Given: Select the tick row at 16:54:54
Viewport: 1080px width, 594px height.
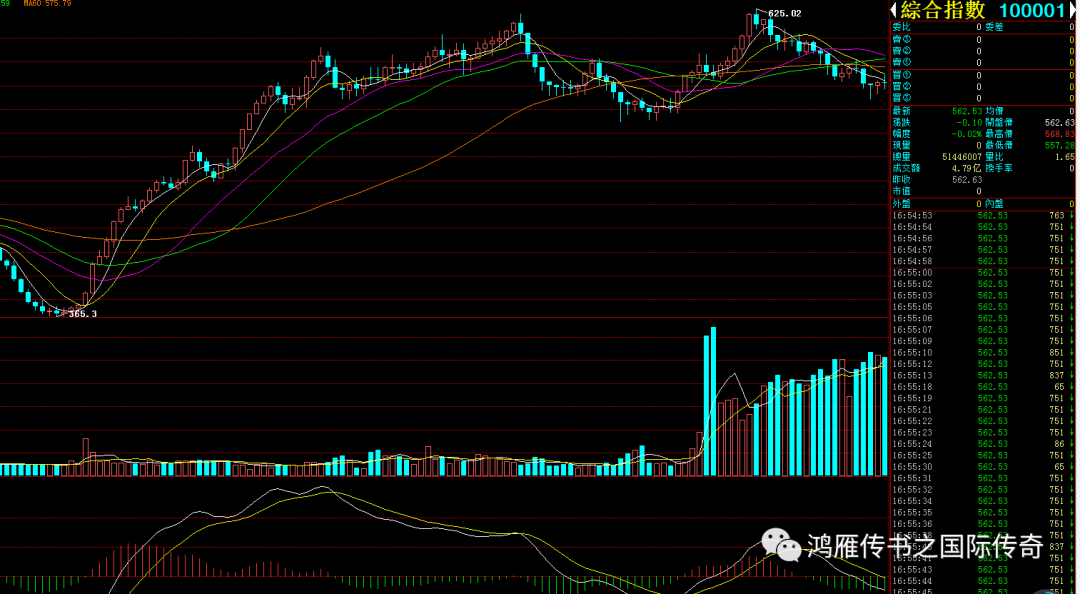Looking at the screenshot, I should coord(983,227).
